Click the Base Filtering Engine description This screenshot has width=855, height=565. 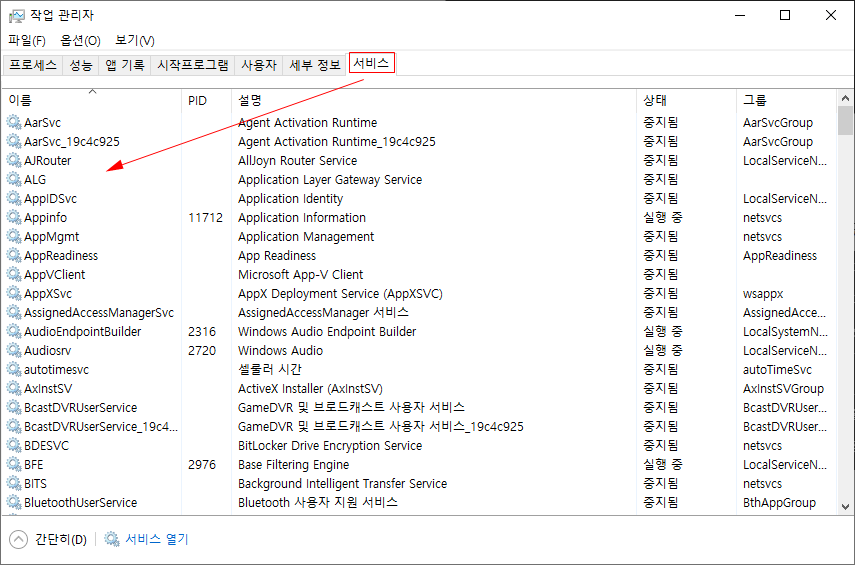tap(293, 464)
